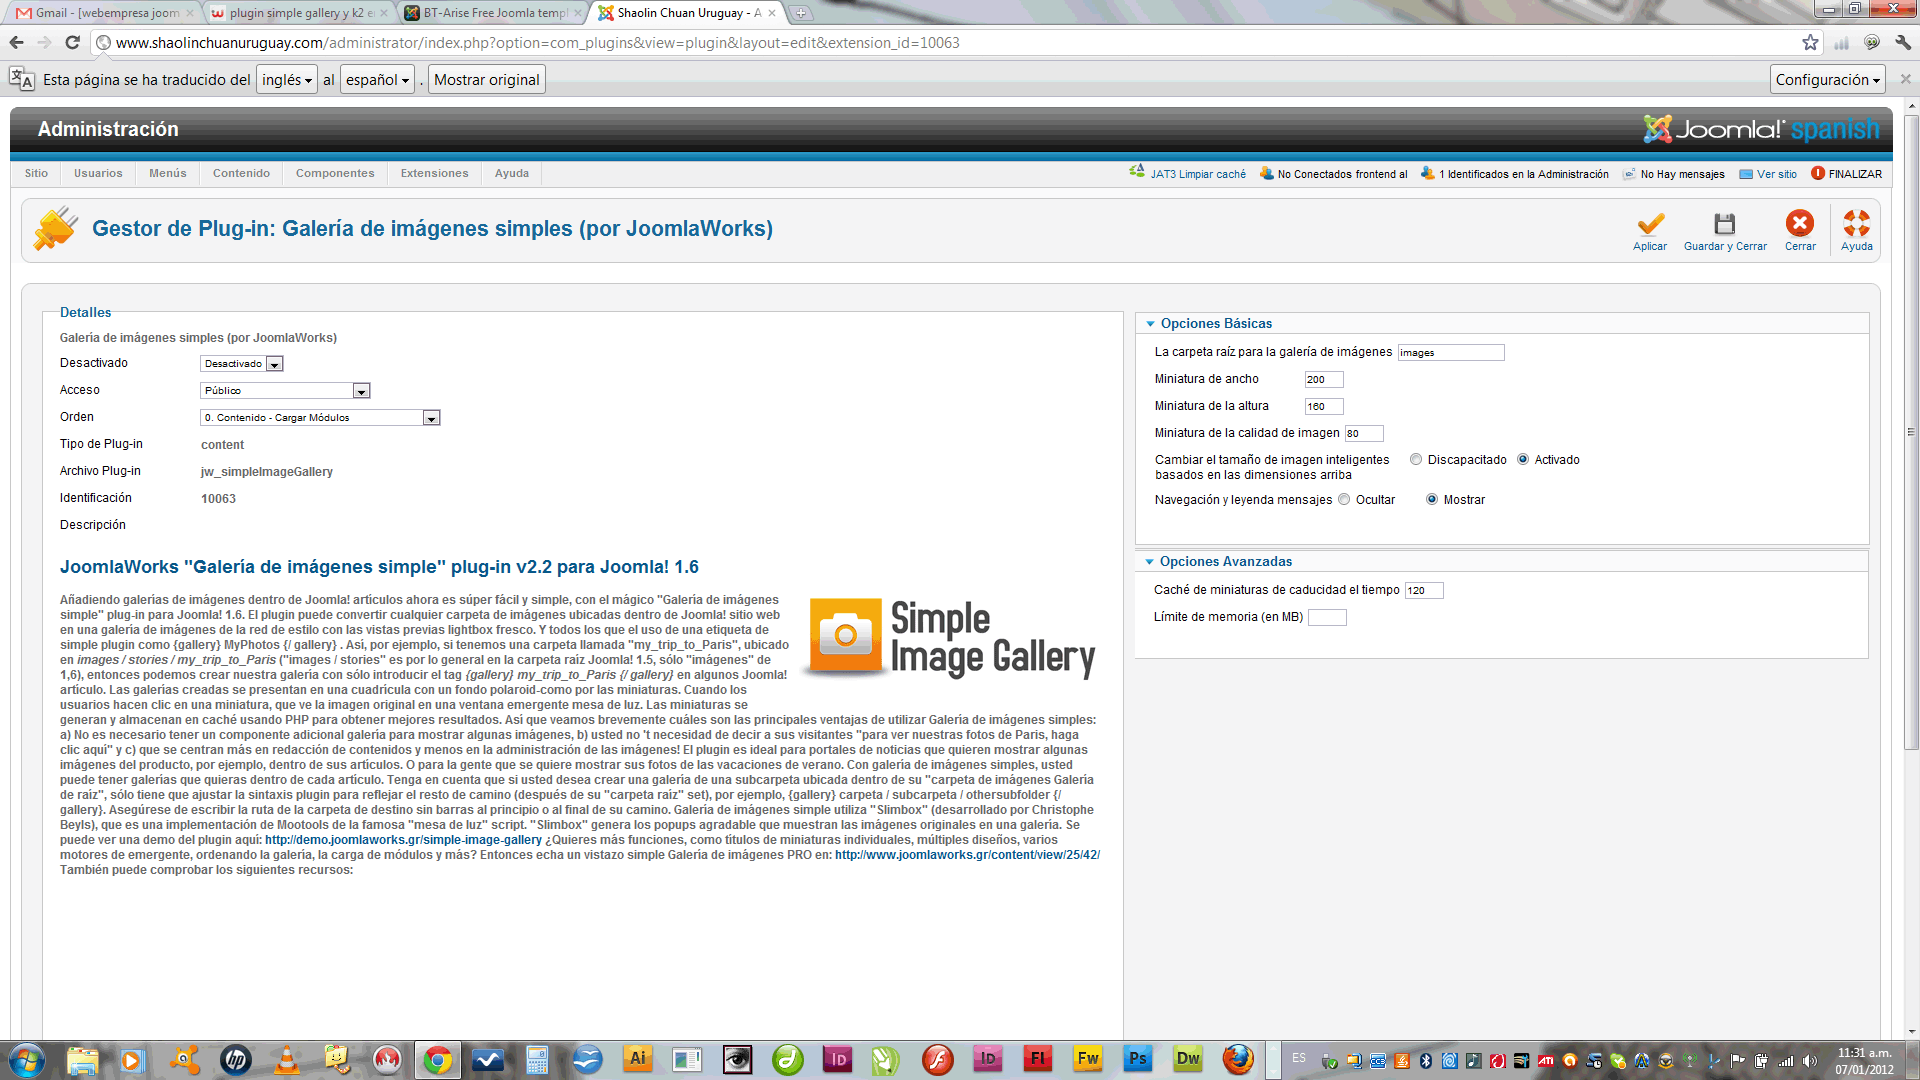
Task: Select Mostrar for navigation messages
Action: point(1432,500)
